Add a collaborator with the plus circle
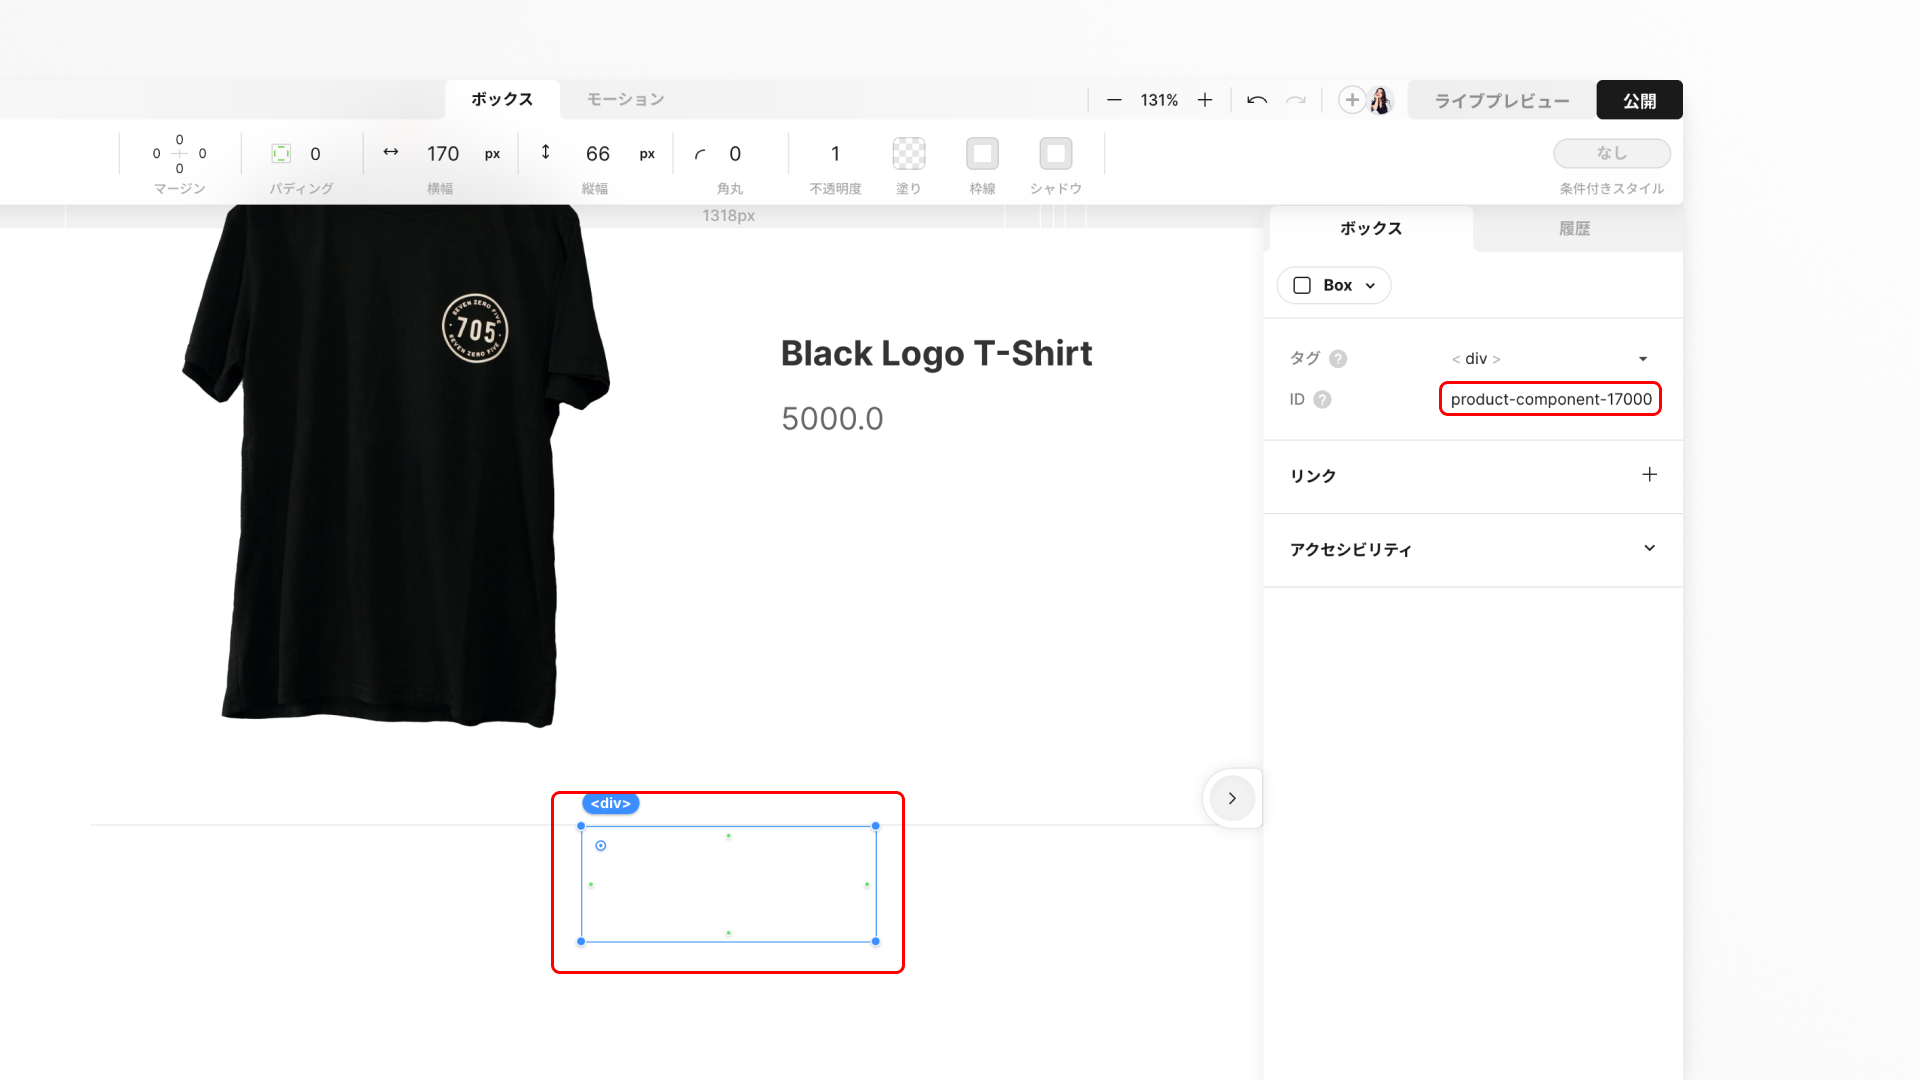 [1351, 100]
